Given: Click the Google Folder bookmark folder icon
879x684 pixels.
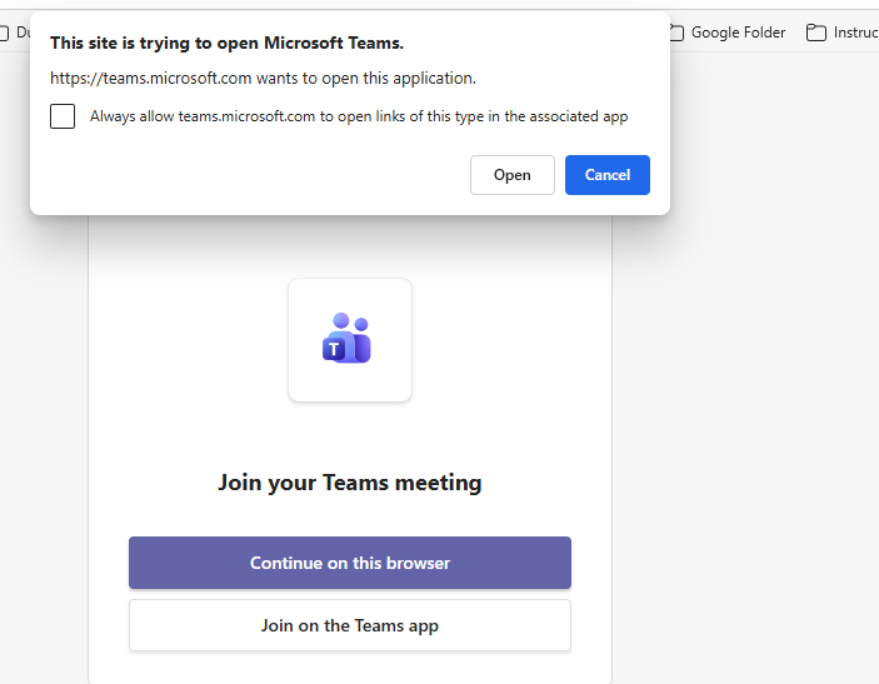Looking at the screenshot, I should pos(676,33).
